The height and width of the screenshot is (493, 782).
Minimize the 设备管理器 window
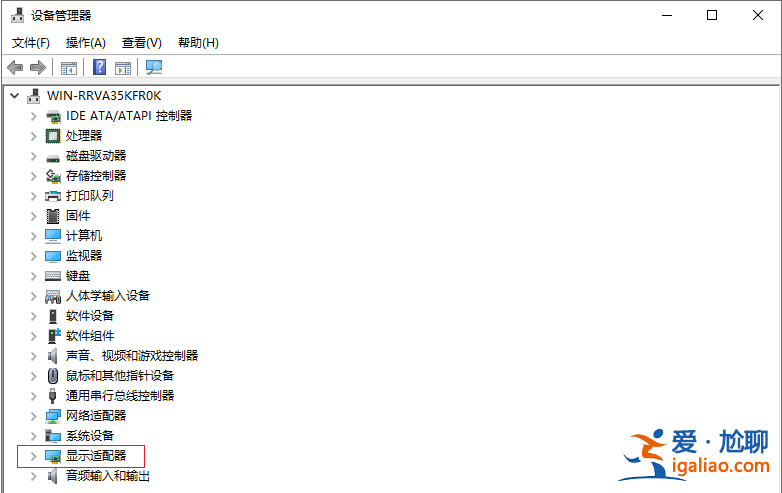click(x=667, y=15)
